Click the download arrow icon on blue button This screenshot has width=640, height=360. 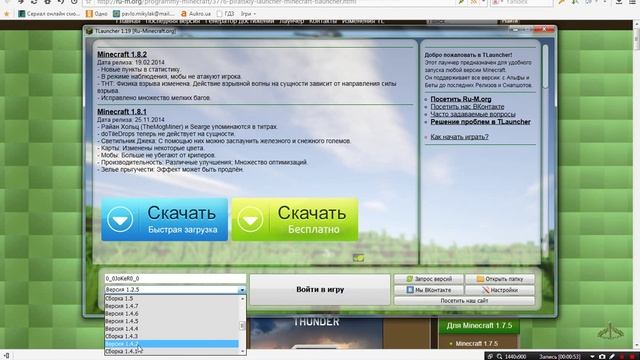pyautogui.click(x=120, y=220)
